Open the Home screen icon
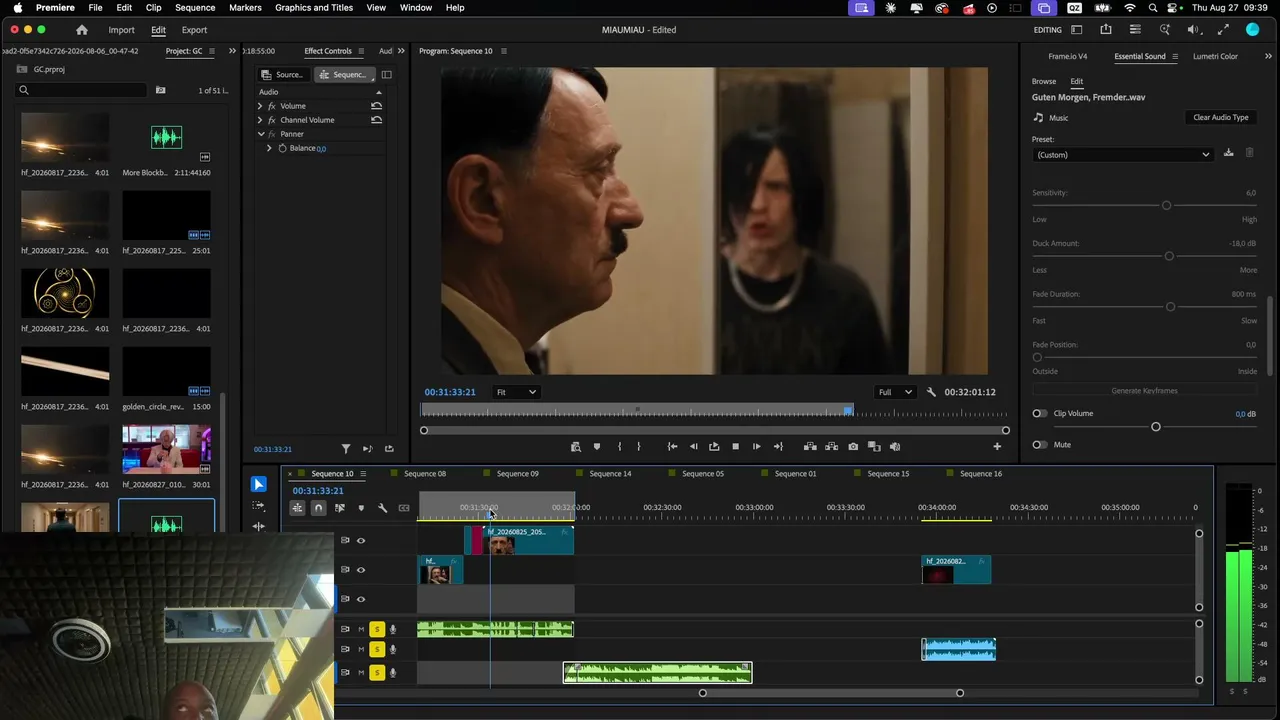1280x720 pixels. pyautogui.click(x=82, y=30)
